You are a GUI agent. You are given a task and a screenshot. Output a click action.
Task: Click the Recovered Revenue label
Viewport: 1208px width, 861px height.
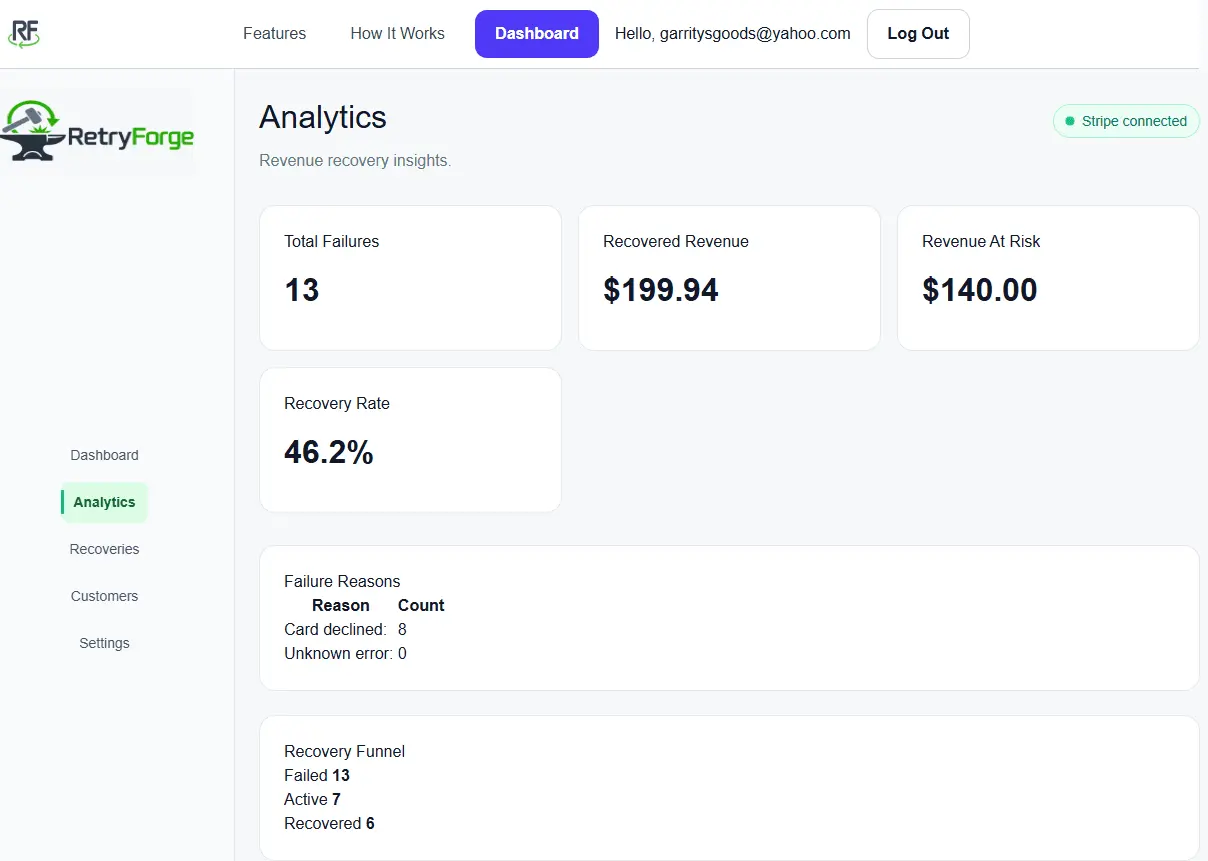675,241
